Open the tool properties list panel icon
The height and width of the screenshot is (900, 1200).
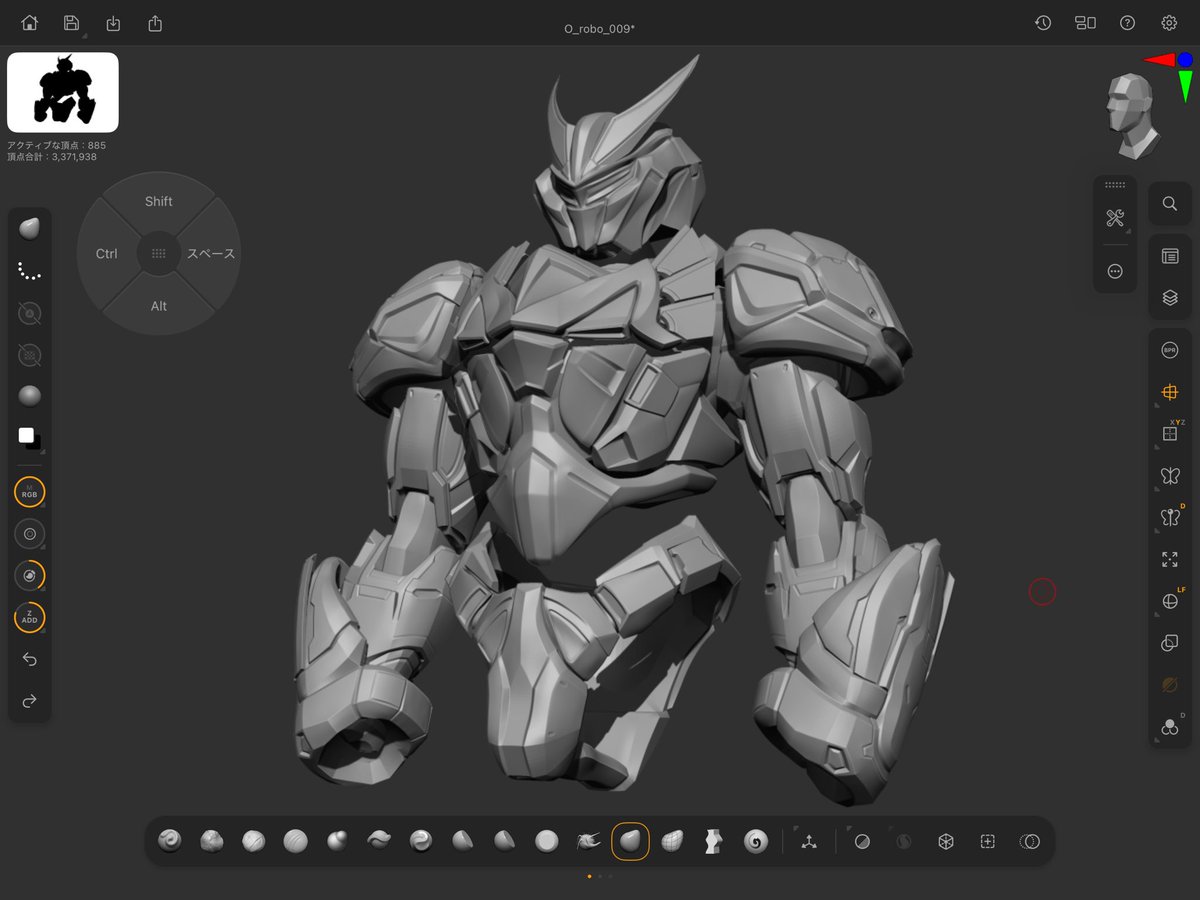coord(1170,256)
